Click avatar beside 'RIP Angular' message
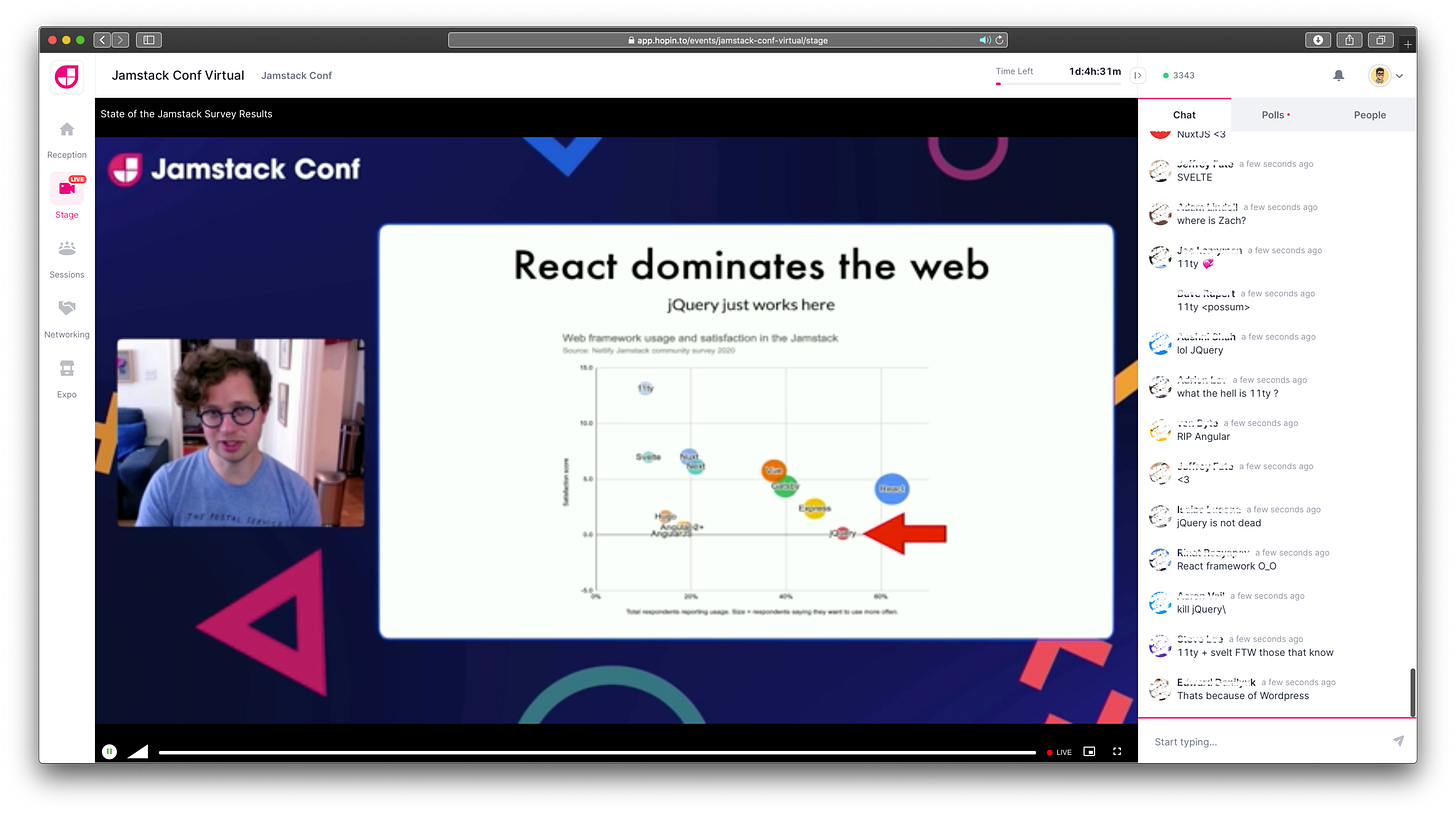The image size is (1456, 815). [x=1160, y=430]
